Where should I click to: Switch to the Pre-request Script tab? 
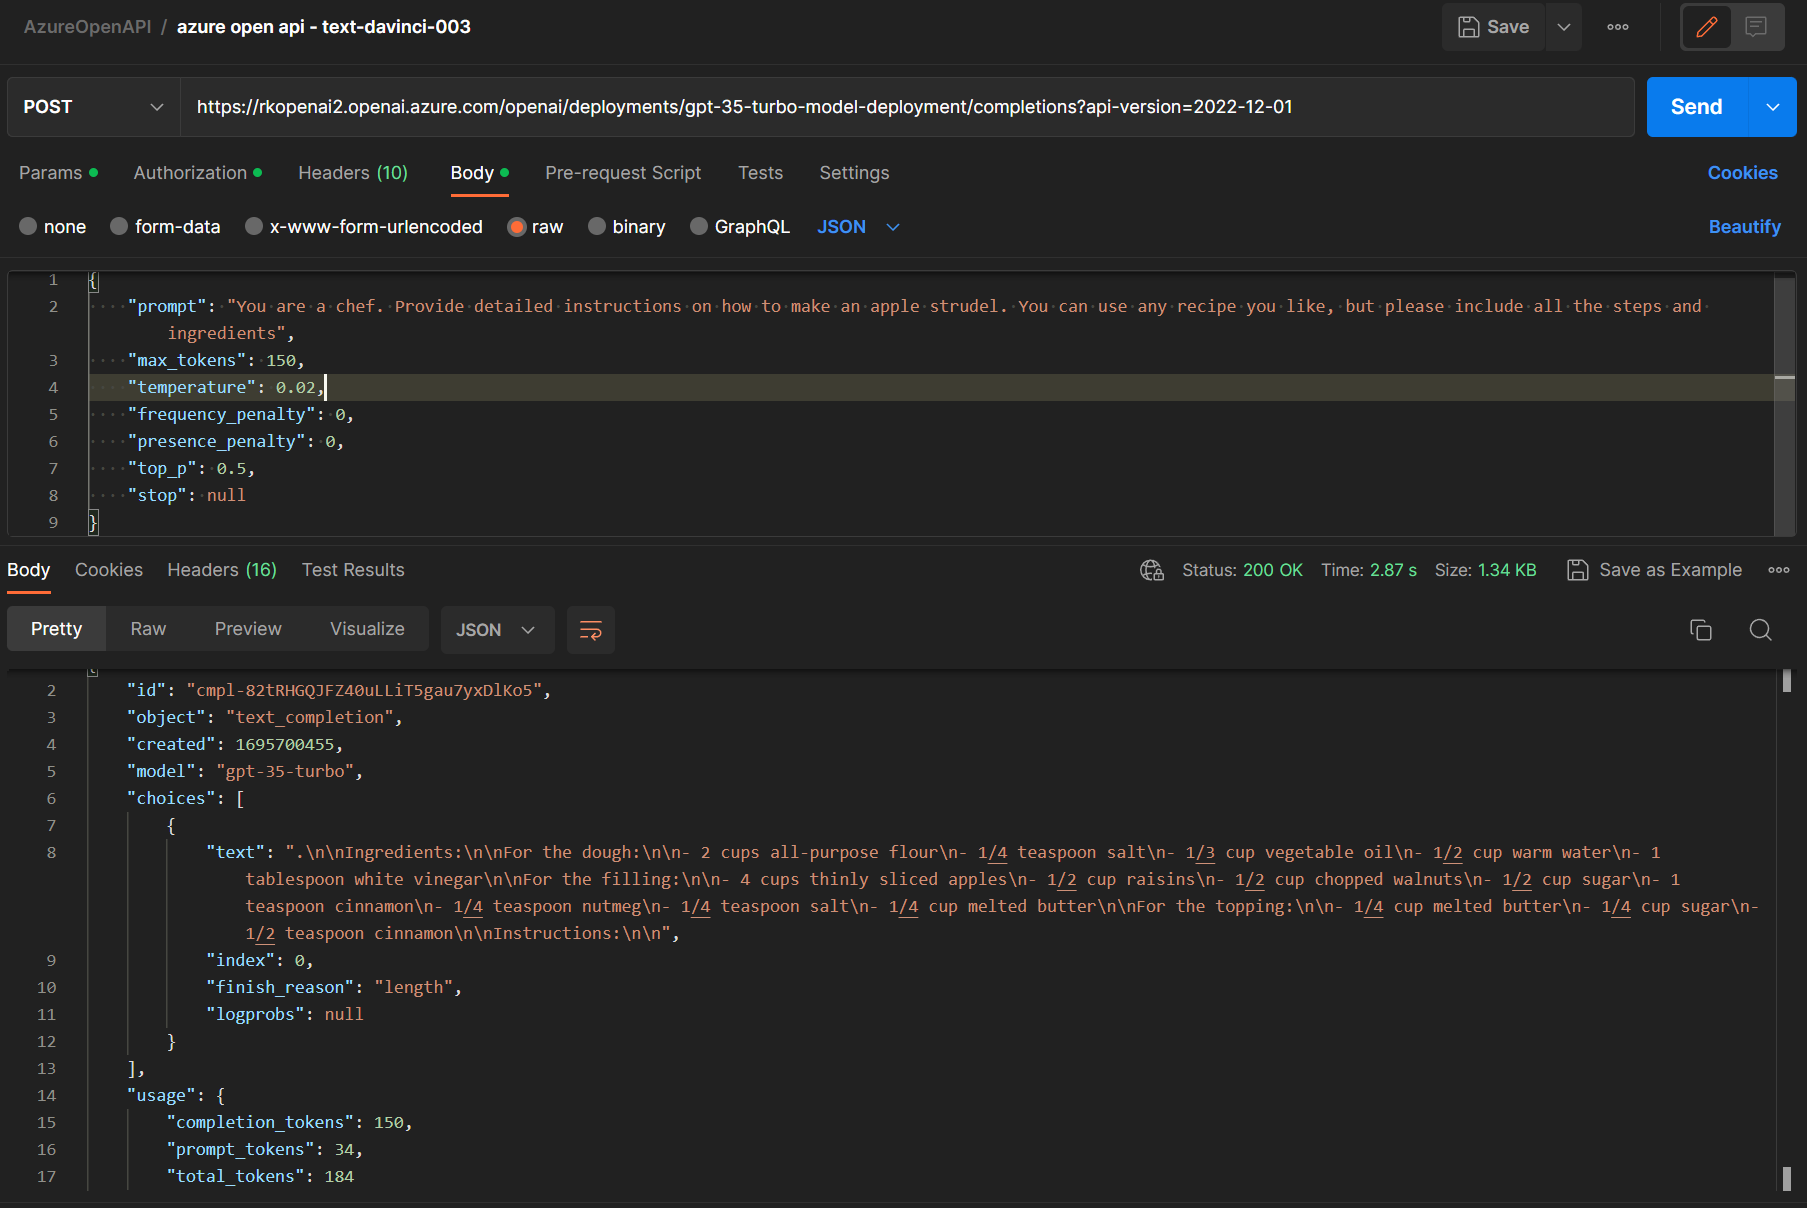click(623, 173)
